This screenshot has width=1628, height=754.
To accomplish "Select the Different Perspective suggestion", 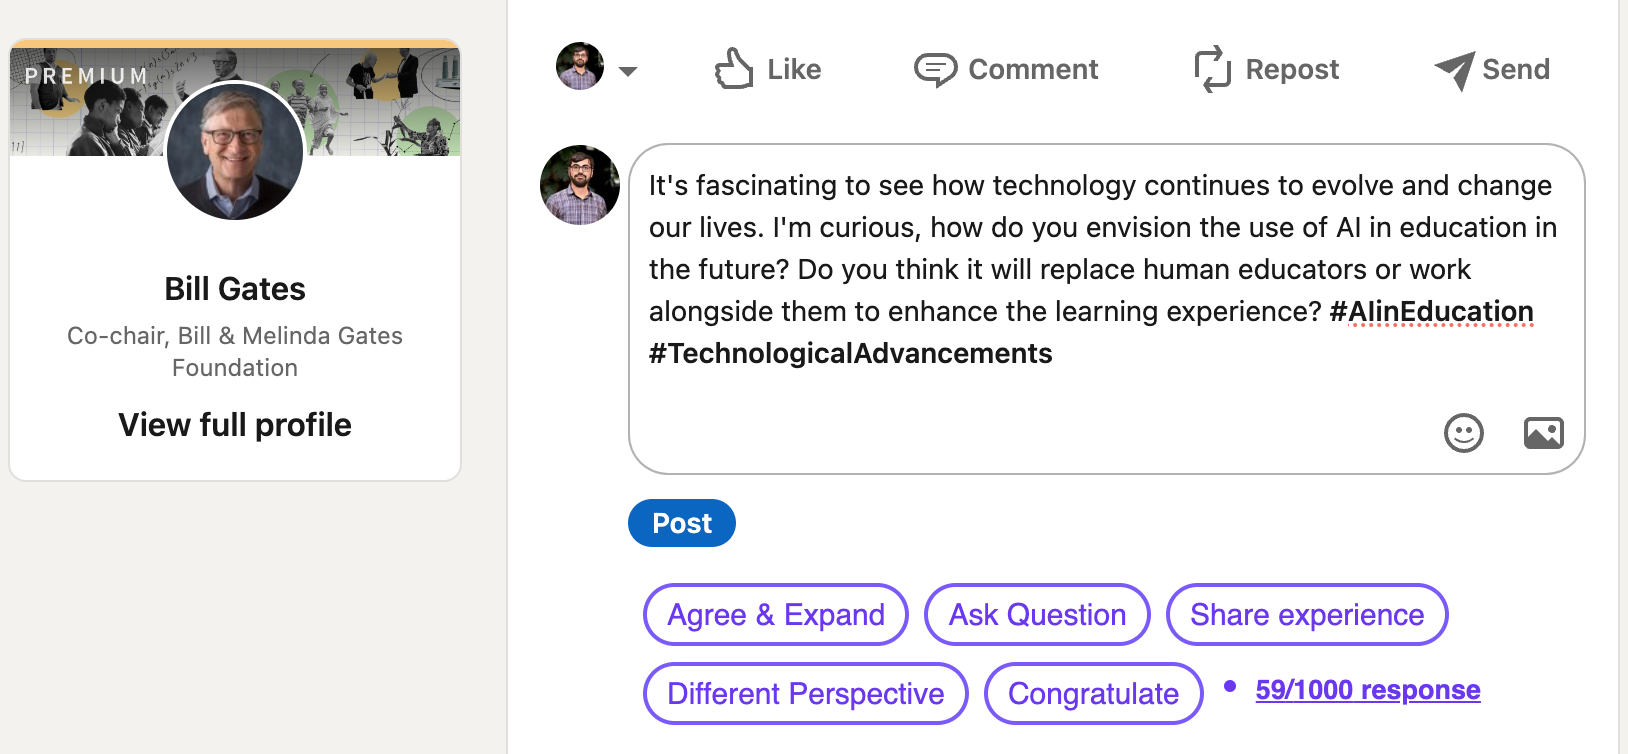I will 805,693.
